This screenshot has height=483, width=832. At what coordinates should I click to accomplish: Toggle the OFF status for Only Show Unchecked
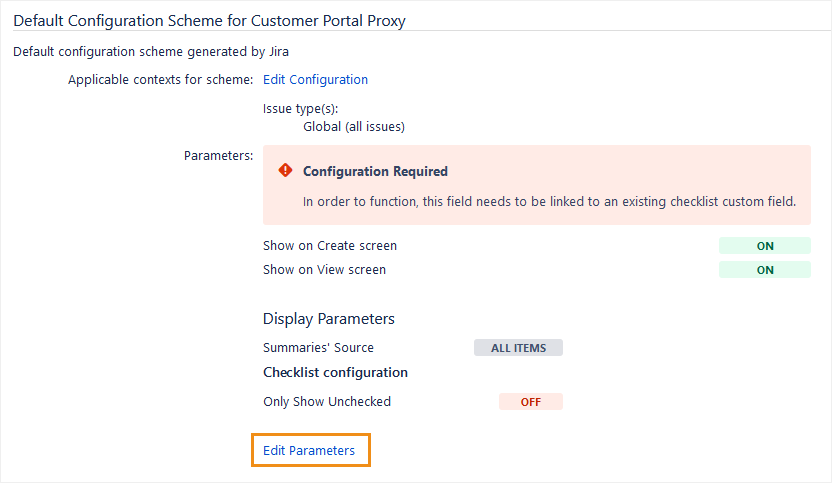531,402
